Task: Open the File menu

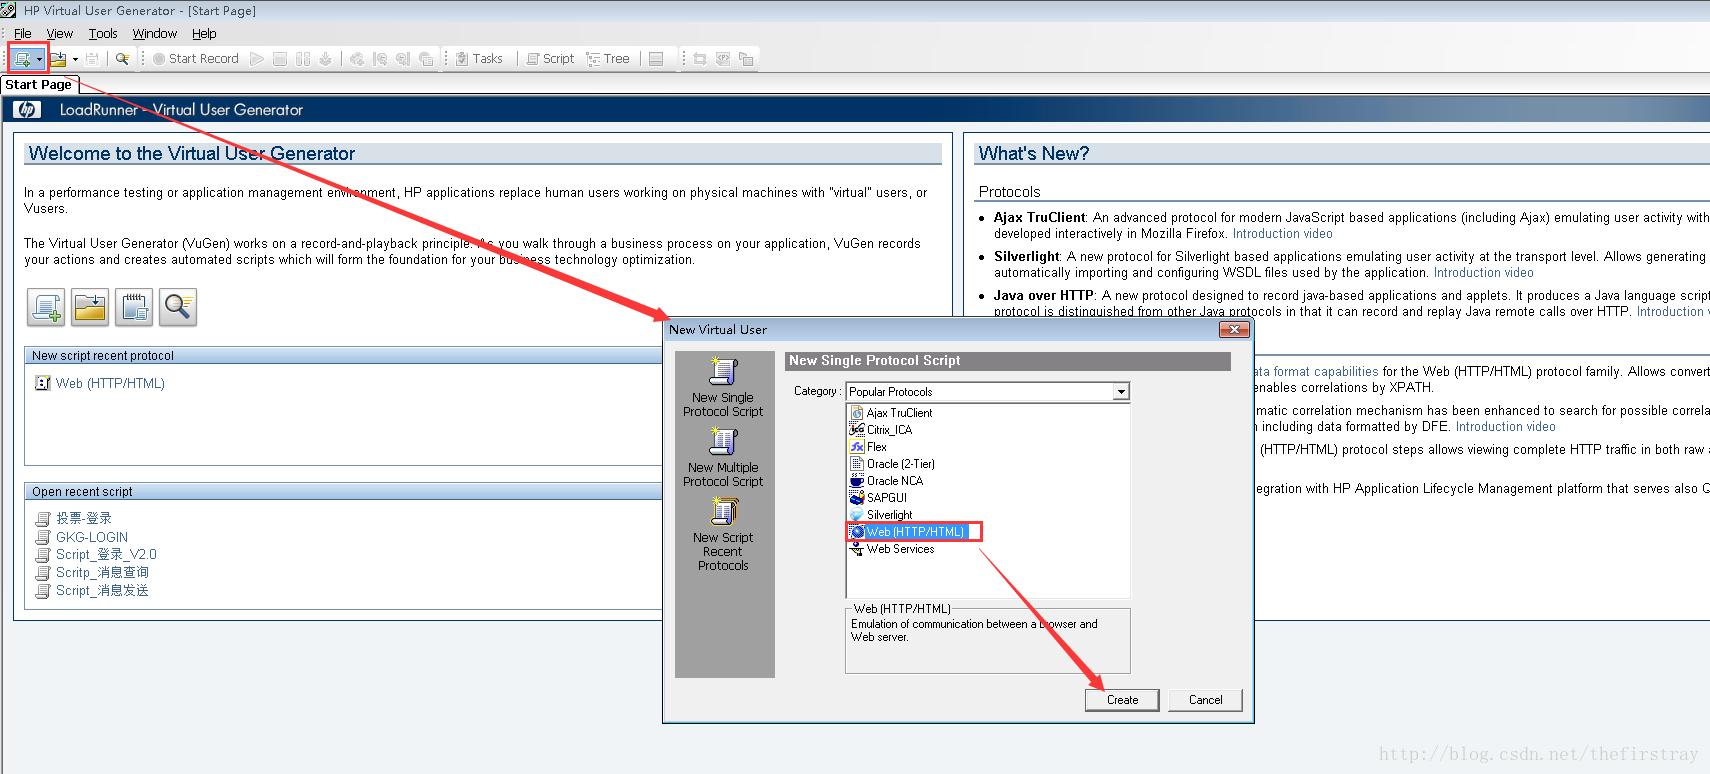Action: tap(22, 33)
